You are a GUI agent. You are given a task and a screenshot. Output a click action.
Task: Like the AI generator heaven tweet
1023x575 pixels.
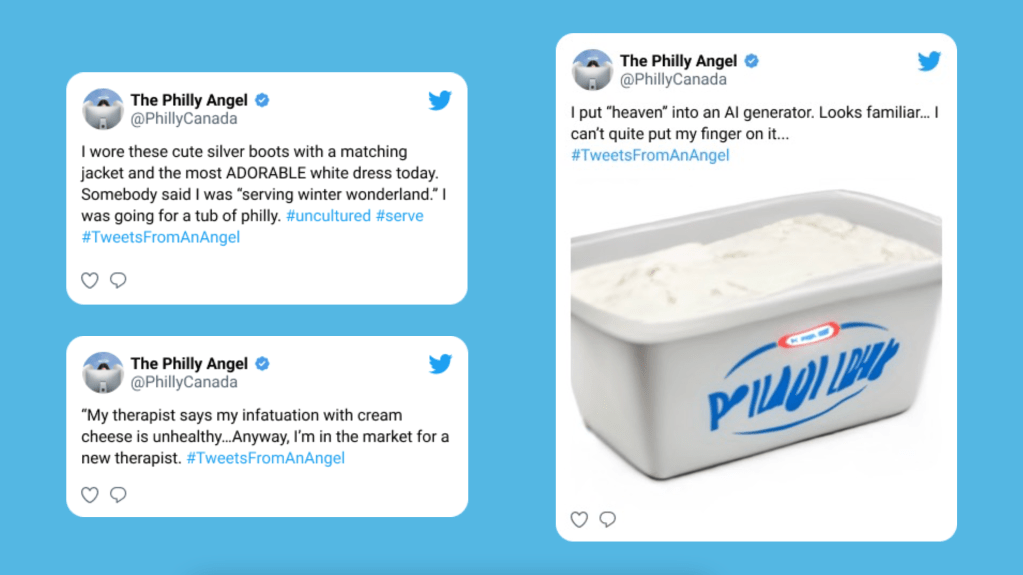[x=579, y=519]
